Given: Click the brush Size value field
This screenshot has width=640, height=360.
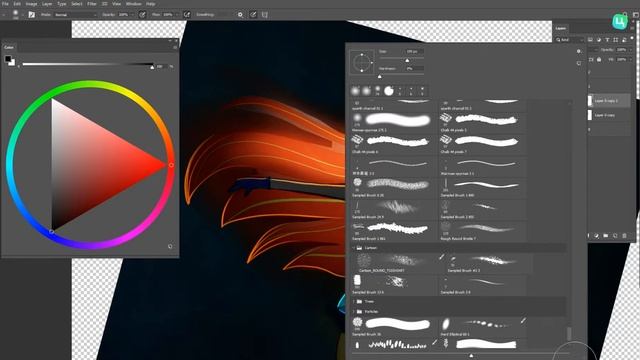Looking at the screenshot, I should click(x=414, y=52).
